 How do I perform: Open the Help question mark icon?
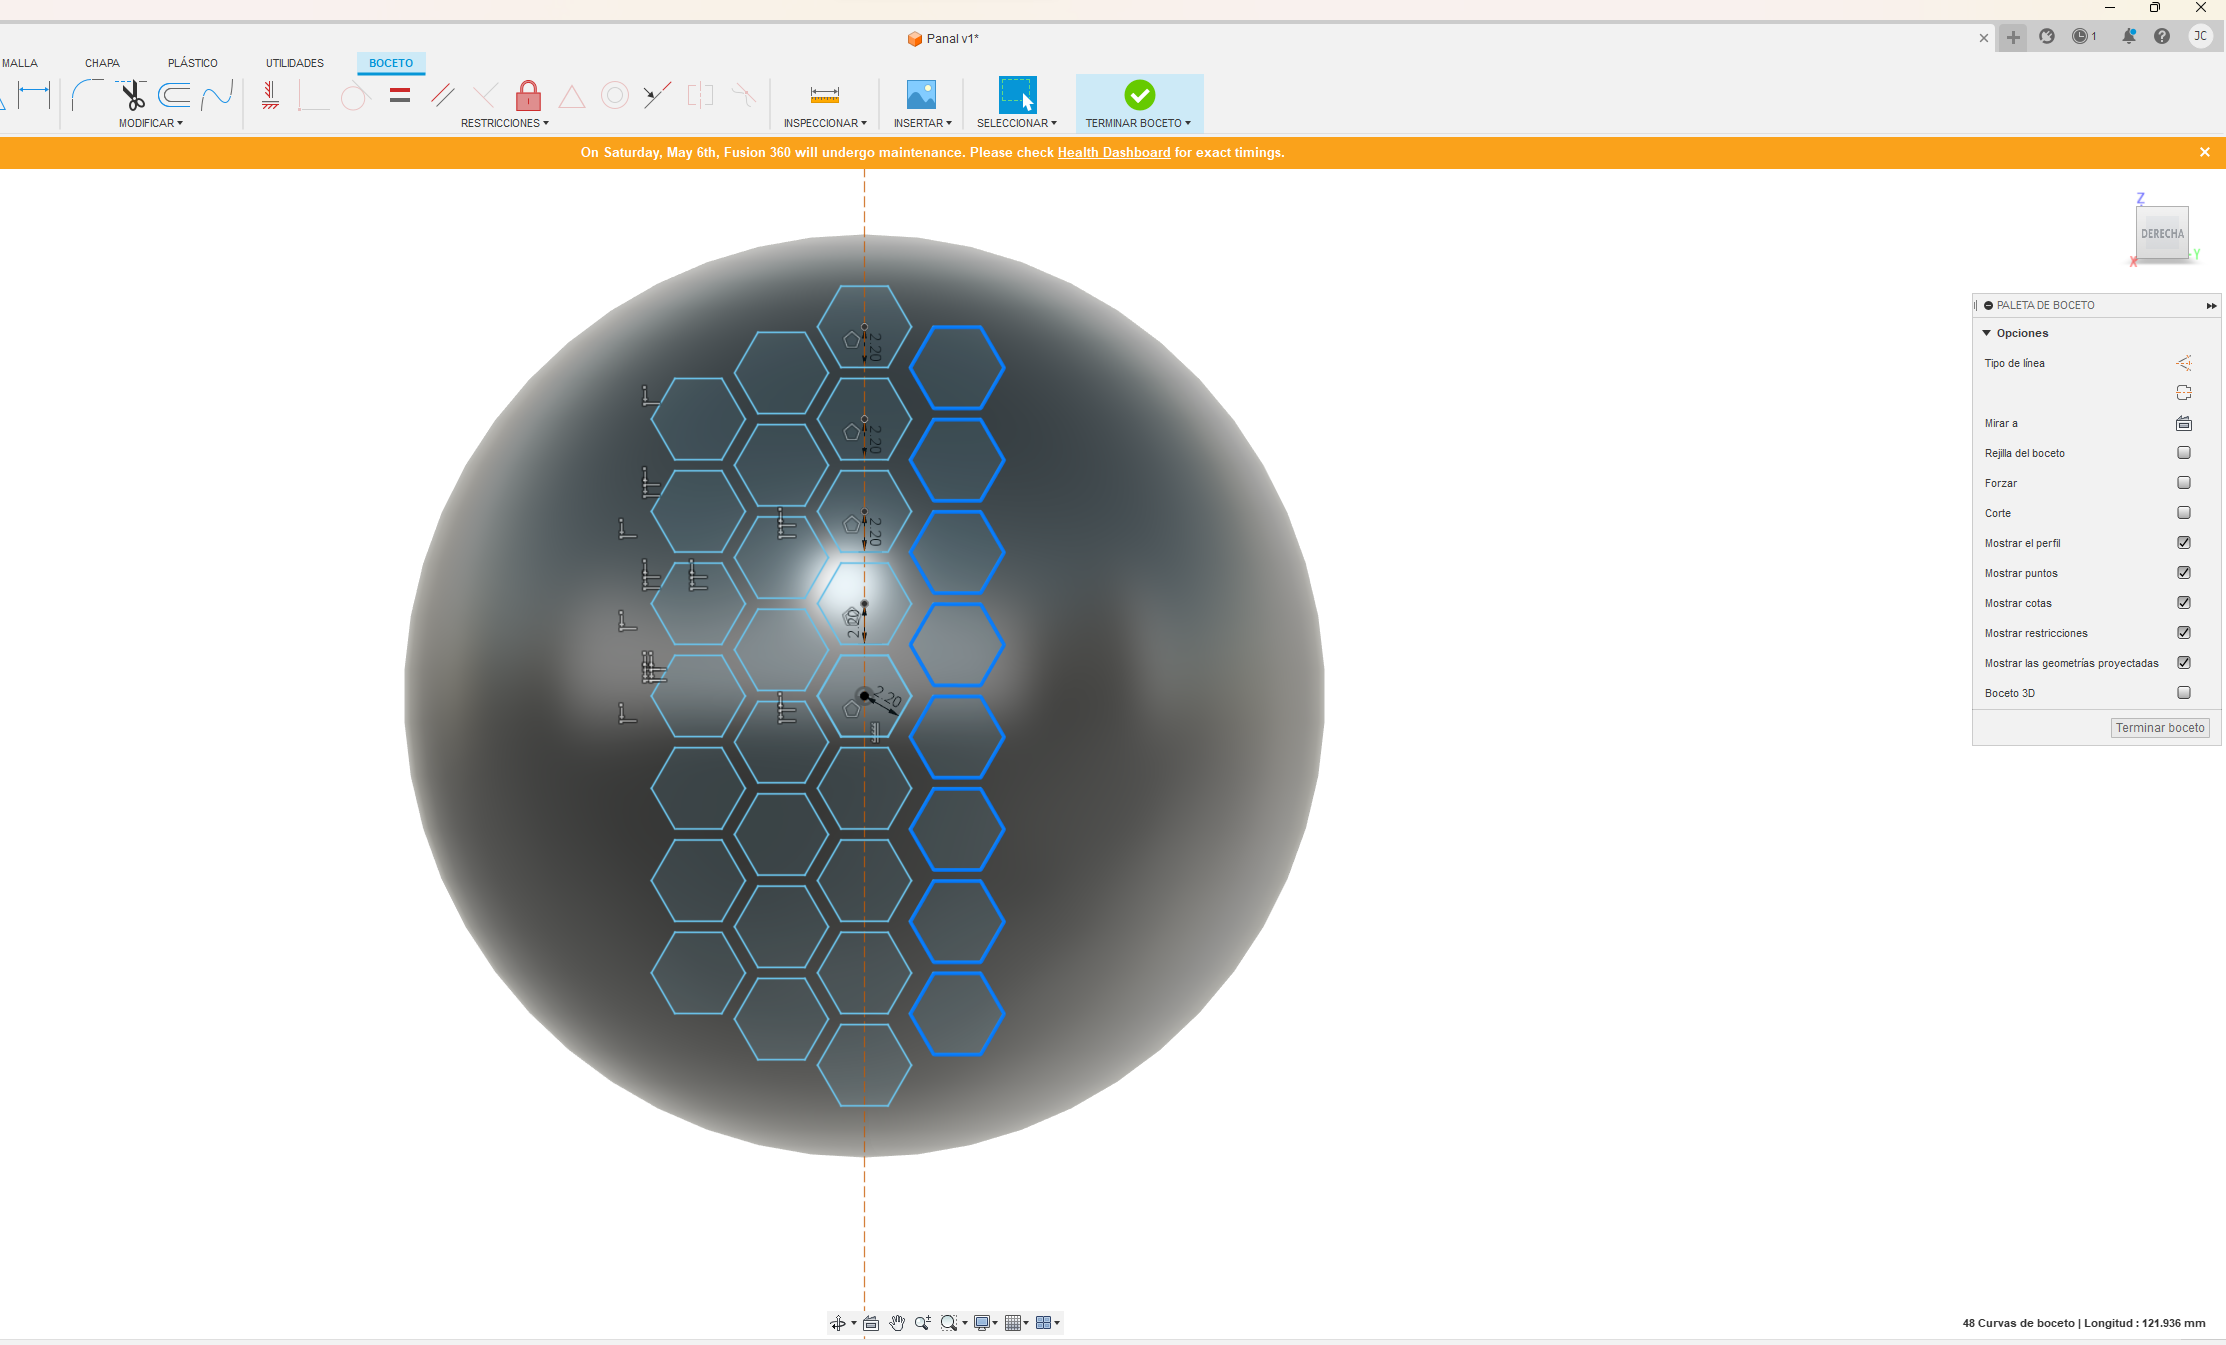pos(2162,37)
